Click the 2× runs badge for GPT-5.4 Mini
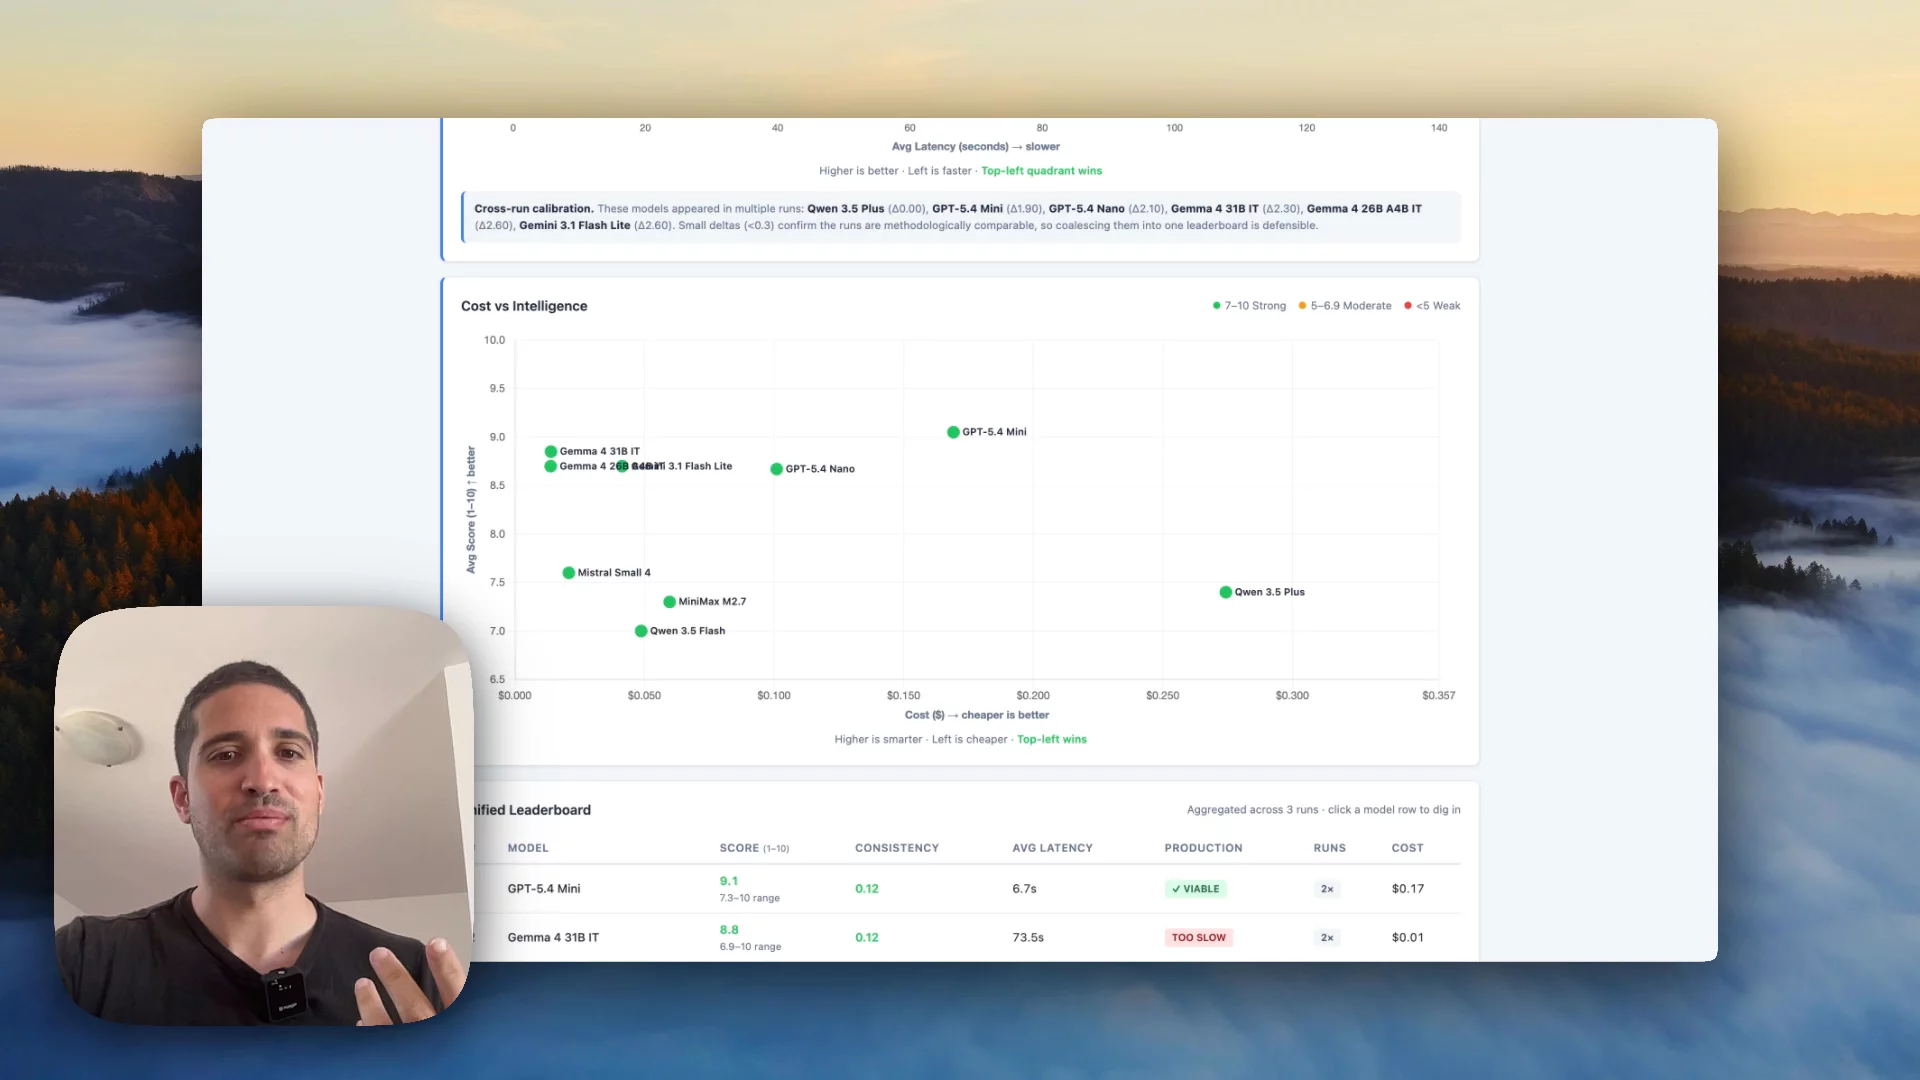The image size is (1920, 1080). (1327, 889)
